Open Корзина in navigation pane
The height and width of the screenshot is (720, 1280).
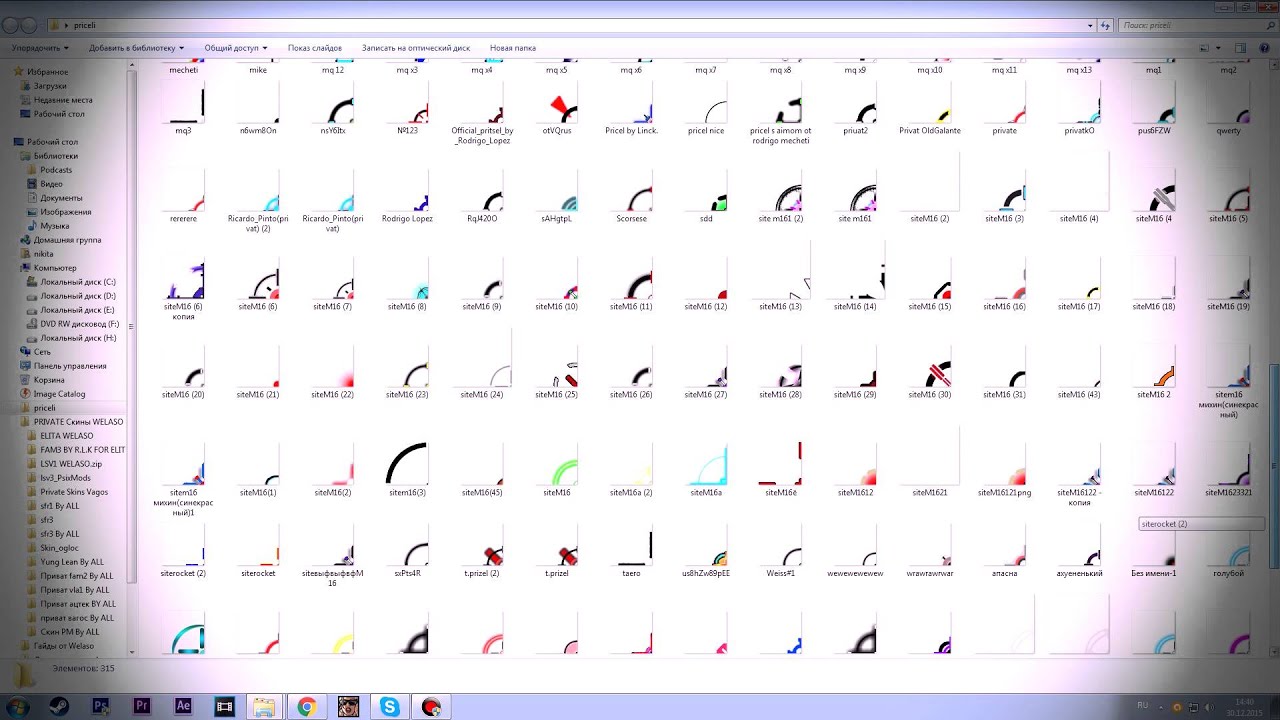pos(42,380)
